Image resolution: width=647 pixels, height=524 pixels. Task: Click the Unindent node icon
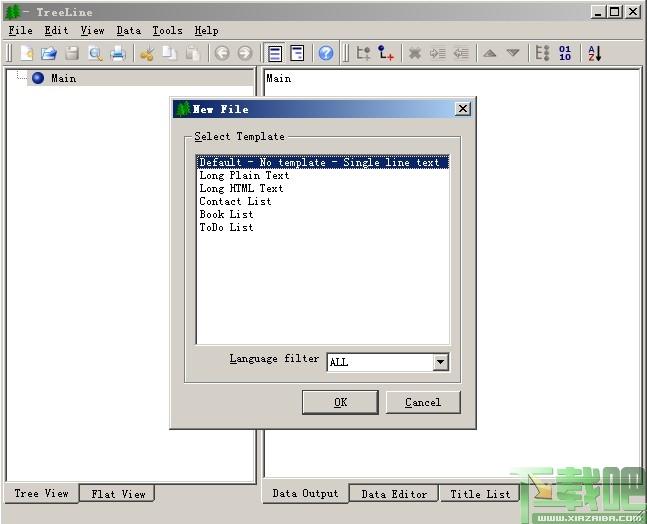tap(461, 53)
